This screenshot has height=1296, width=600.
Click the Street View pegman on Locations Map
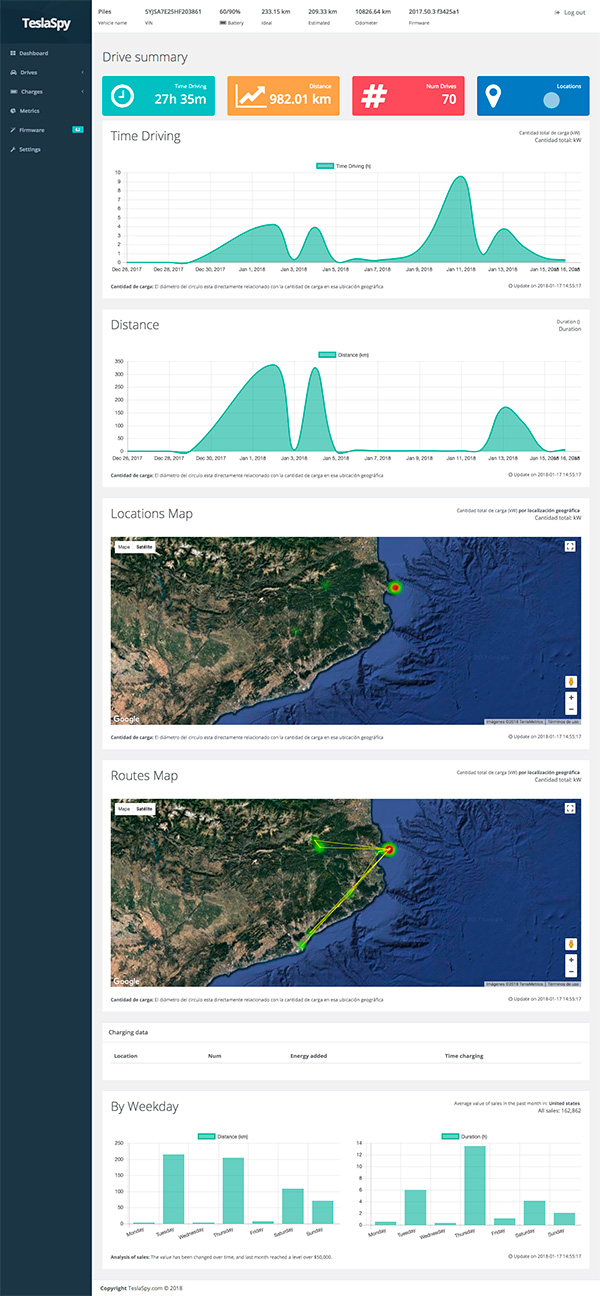coord(571,682)
